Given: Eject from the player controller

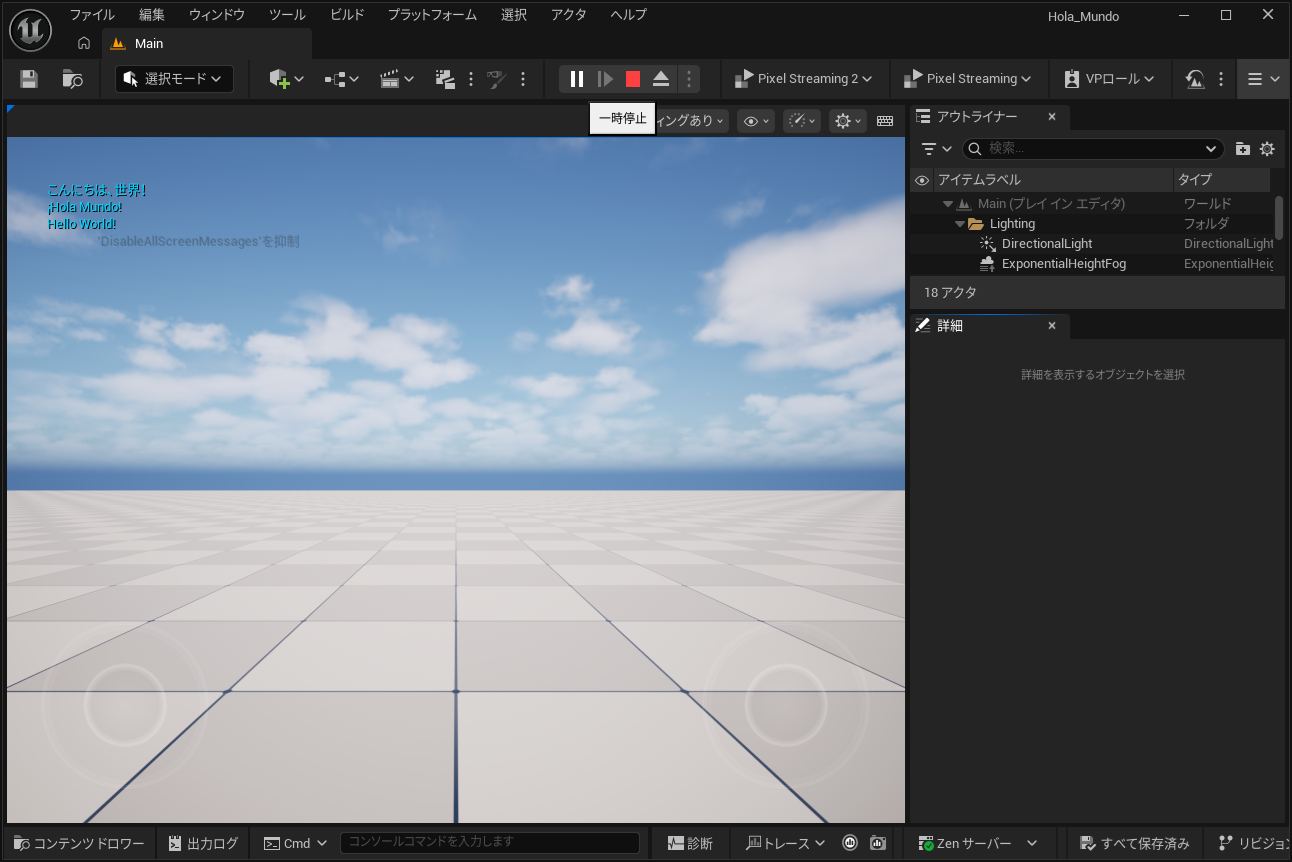Looking at the screenshot, I should pos(661,79).
